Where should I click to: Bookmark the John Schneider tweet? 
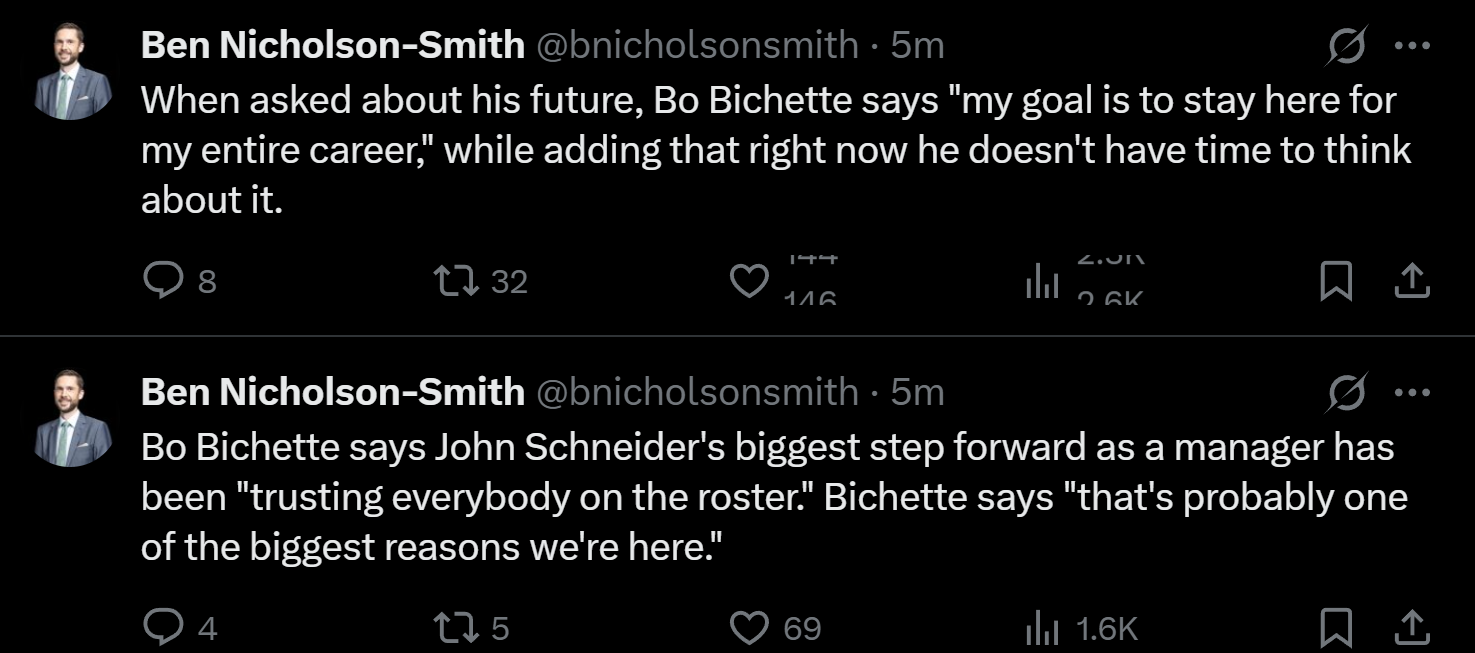click(1335, 627)
